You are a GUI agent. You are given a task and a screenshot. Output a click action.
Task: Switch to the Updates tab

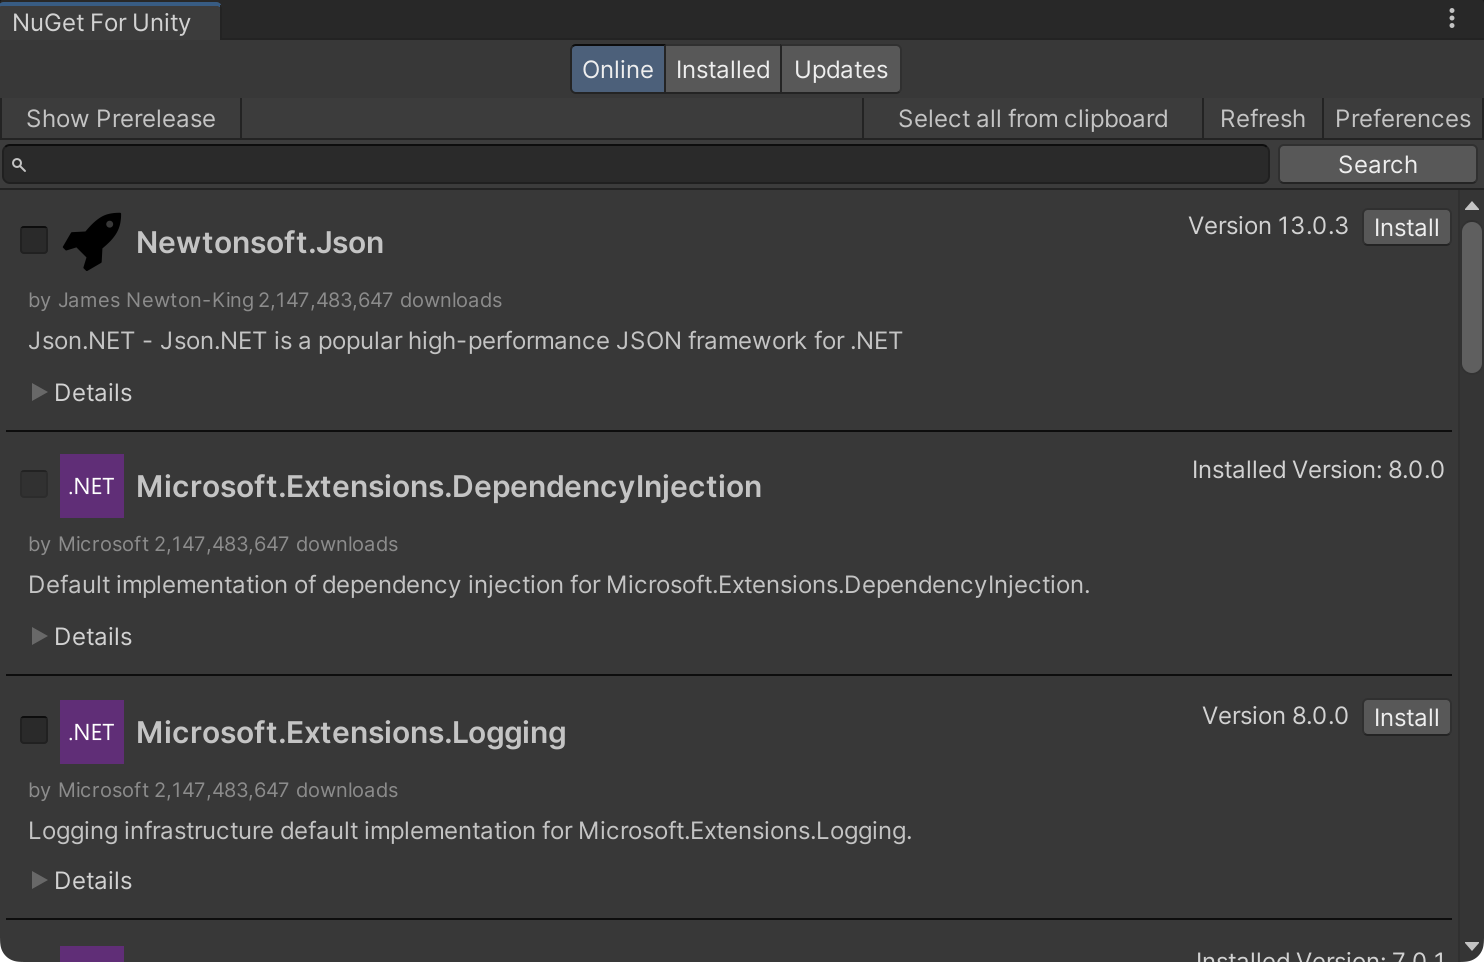tap(840, 69)
